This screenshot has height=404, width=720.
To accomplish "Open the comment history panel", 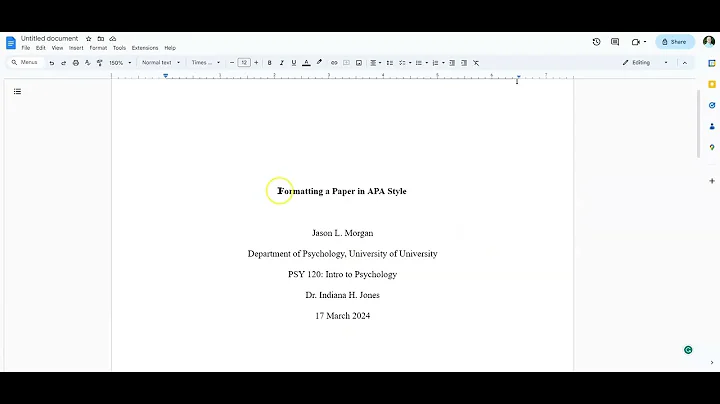I will coord(615,42).
